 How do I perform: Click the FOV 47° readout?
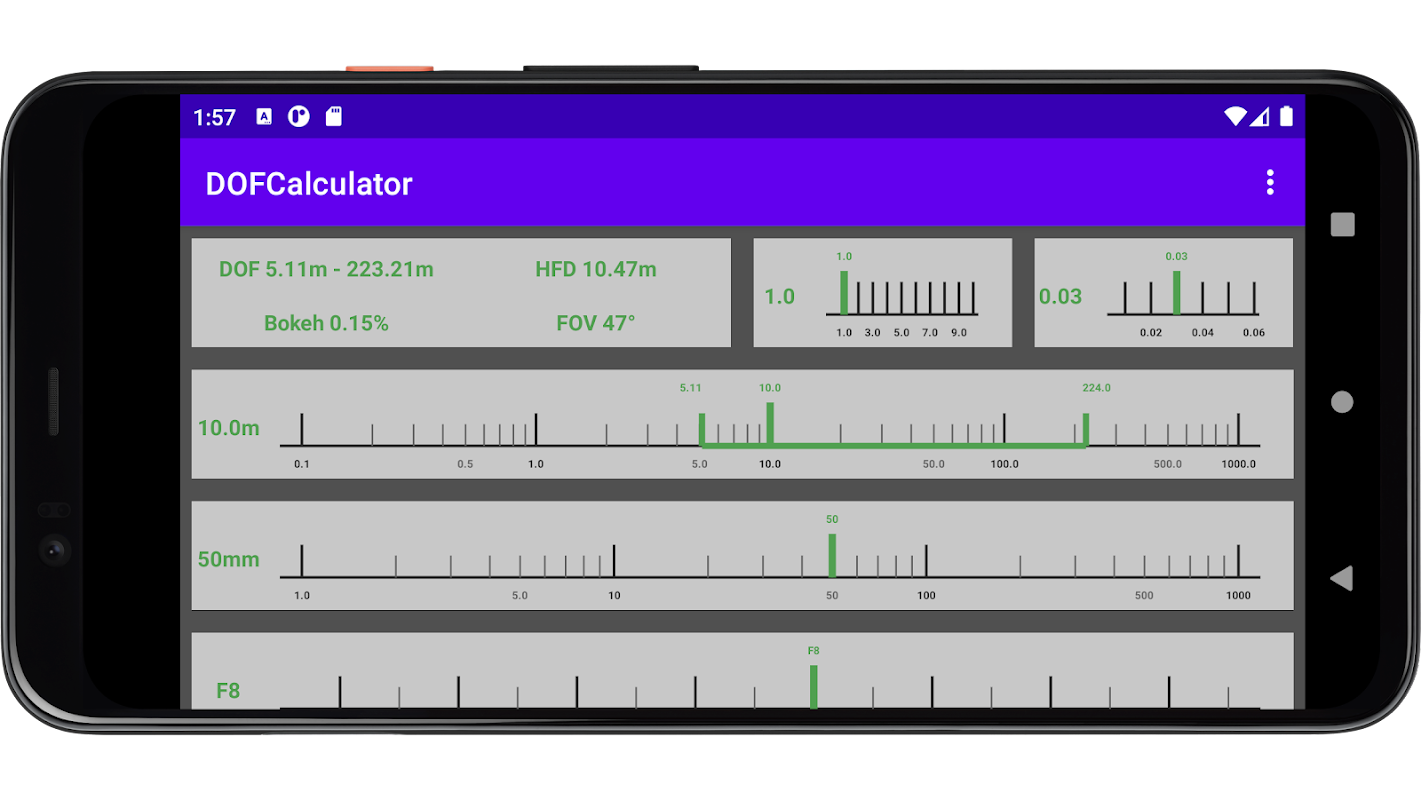pyautogui.click(x=596, y=323)
